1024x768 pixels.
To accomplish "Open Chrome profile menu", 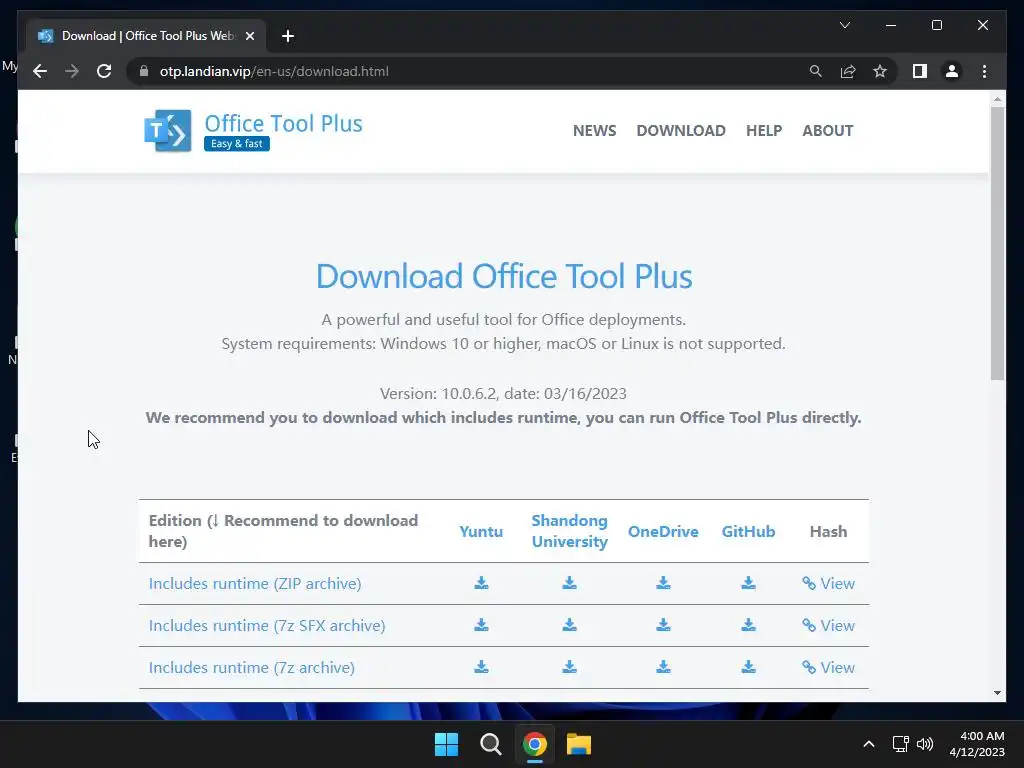I will click(x=952, y=71).
